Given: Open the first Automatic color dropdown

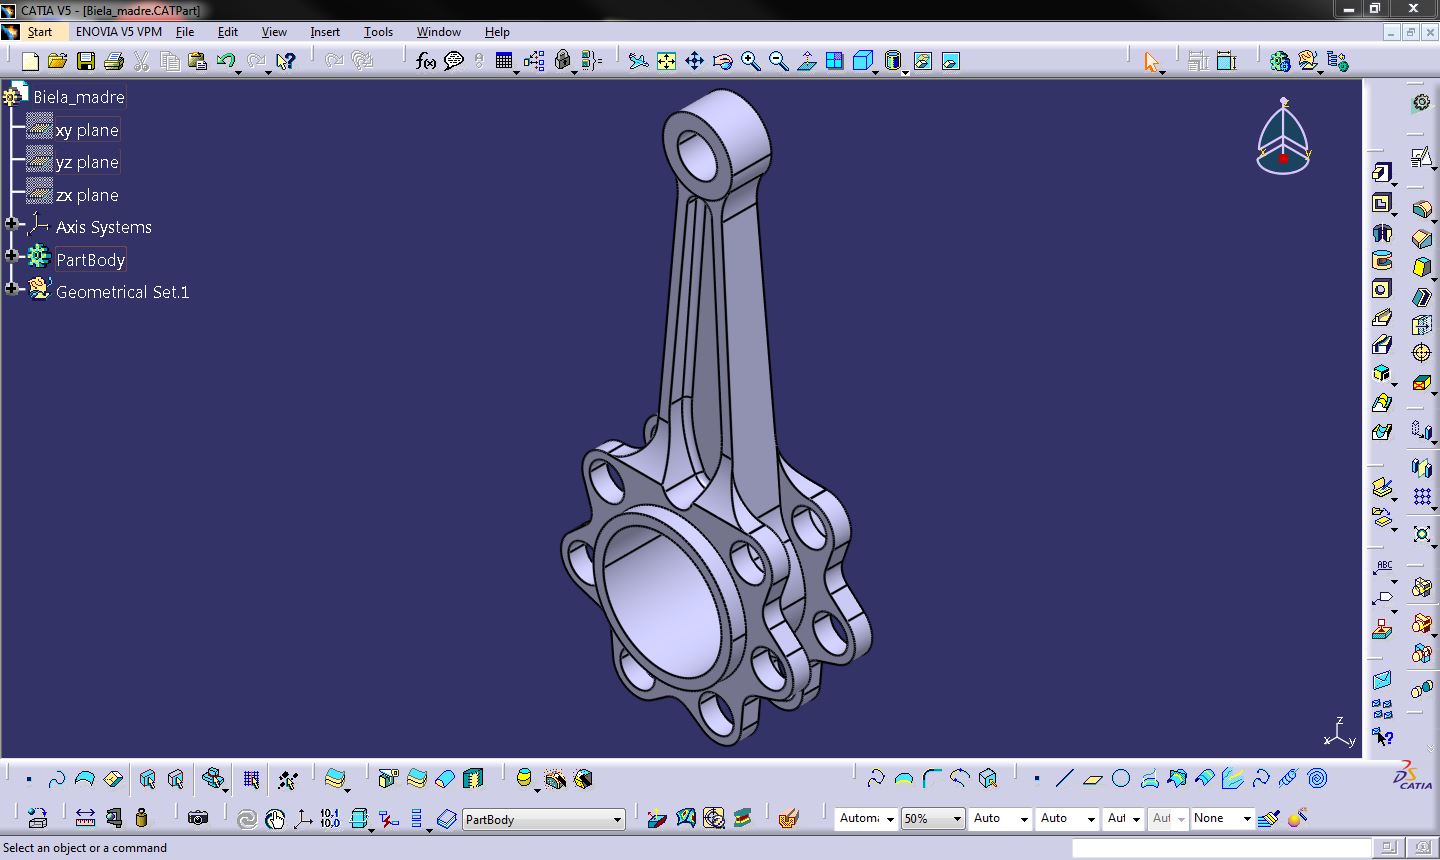Looking at the screenshot, I should [x=890, y=818].
